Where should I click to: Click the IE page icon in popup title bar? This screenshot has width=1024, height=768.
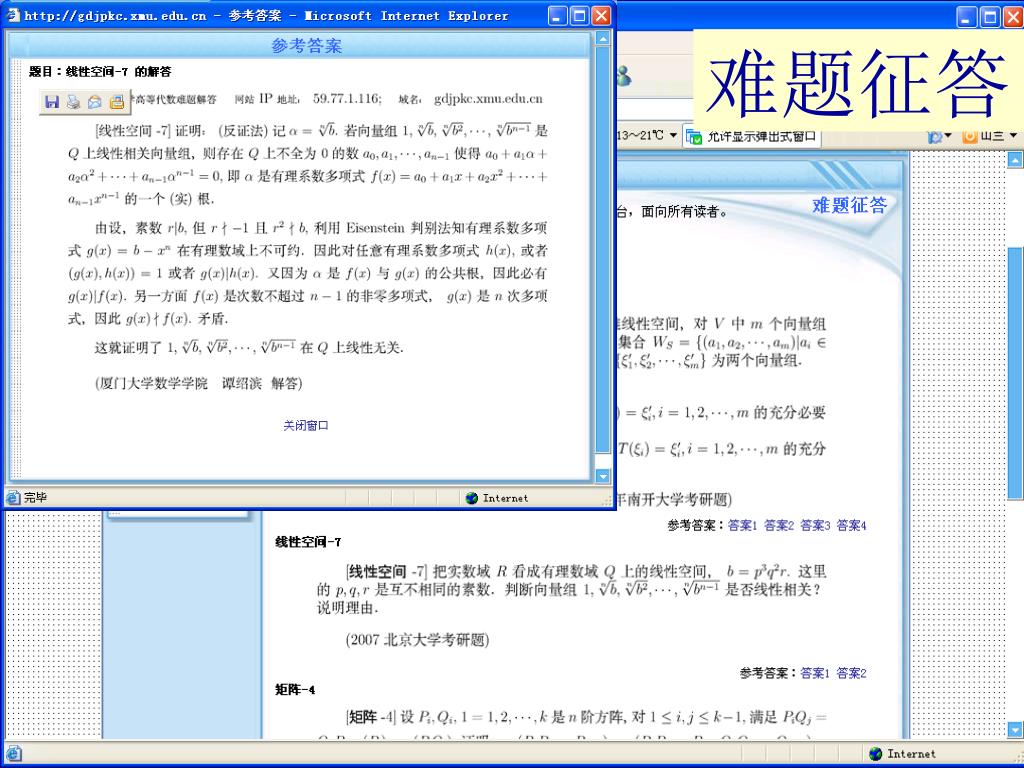(13, 15)
